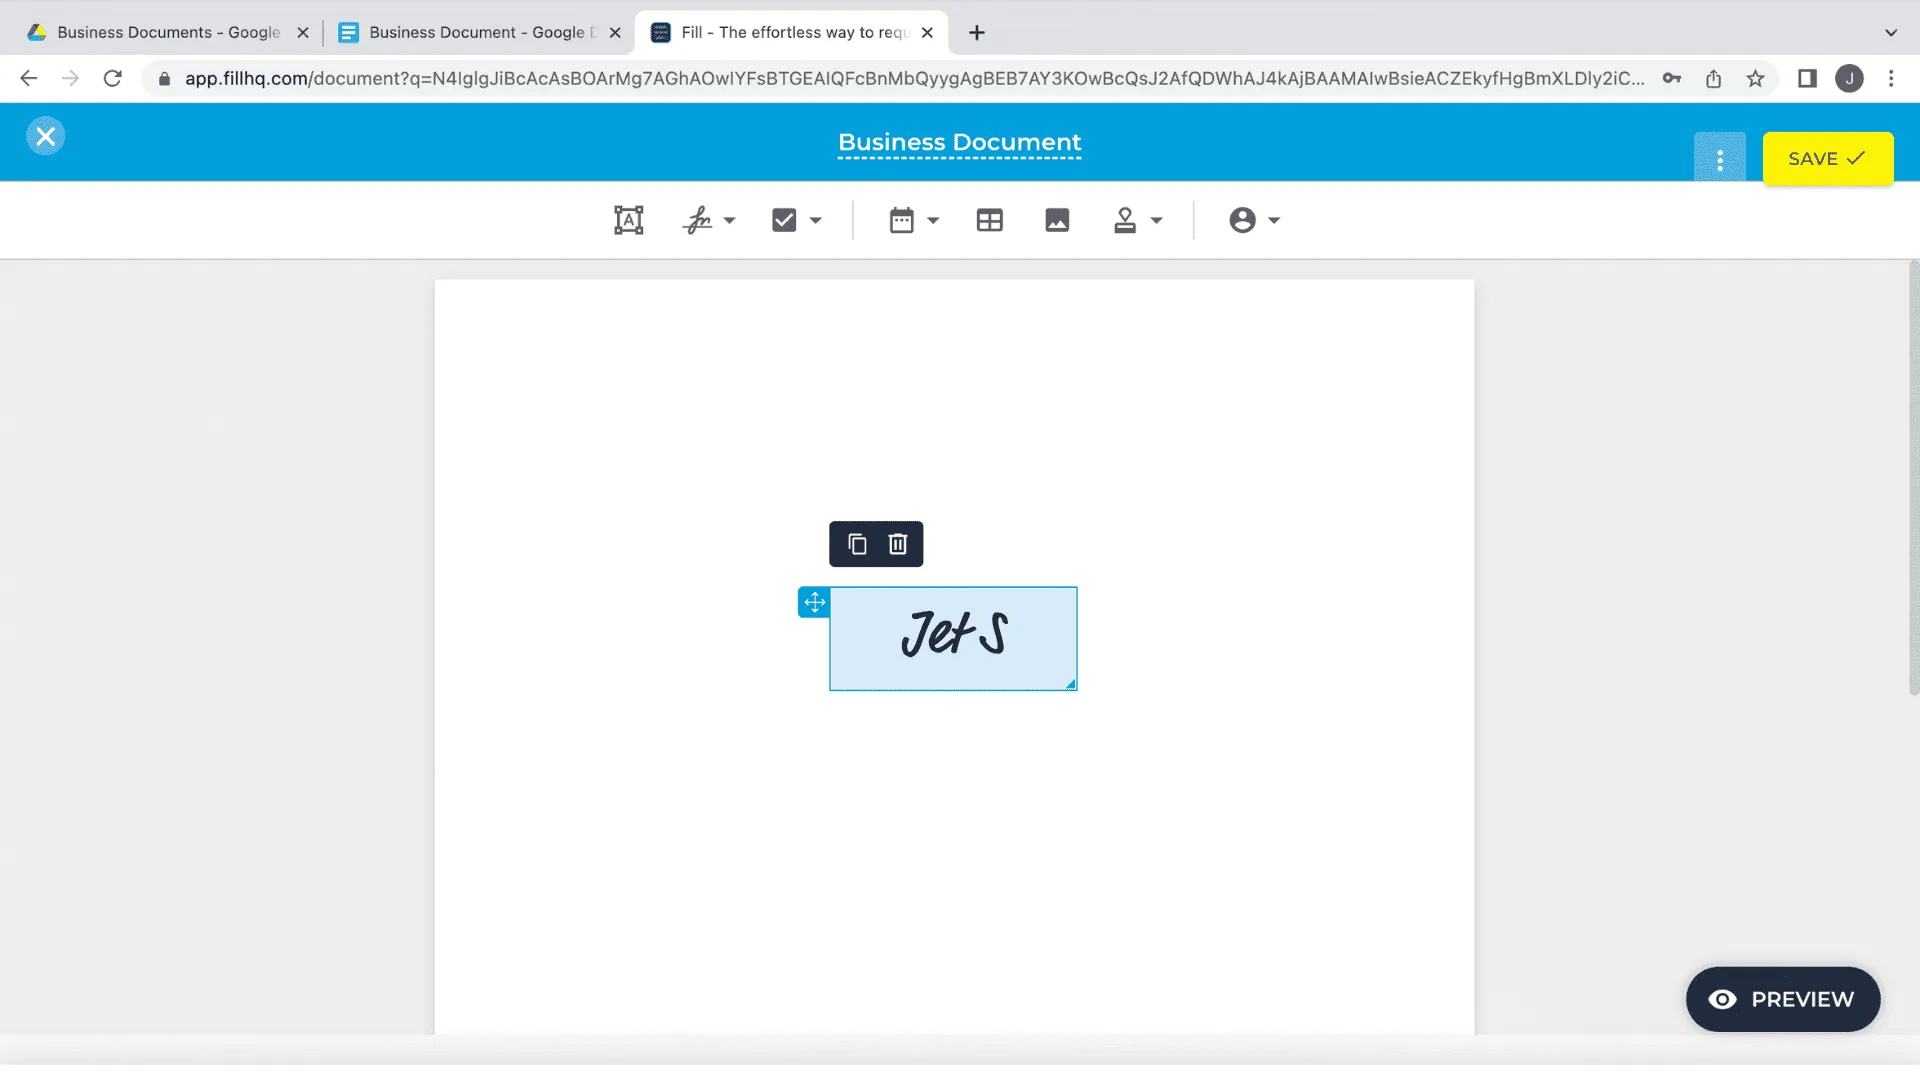Image resolution: width=1920 pixels, height=1080 pixels.
Task: Expand the date field options dropdown
Action: (x=932, y=221)
